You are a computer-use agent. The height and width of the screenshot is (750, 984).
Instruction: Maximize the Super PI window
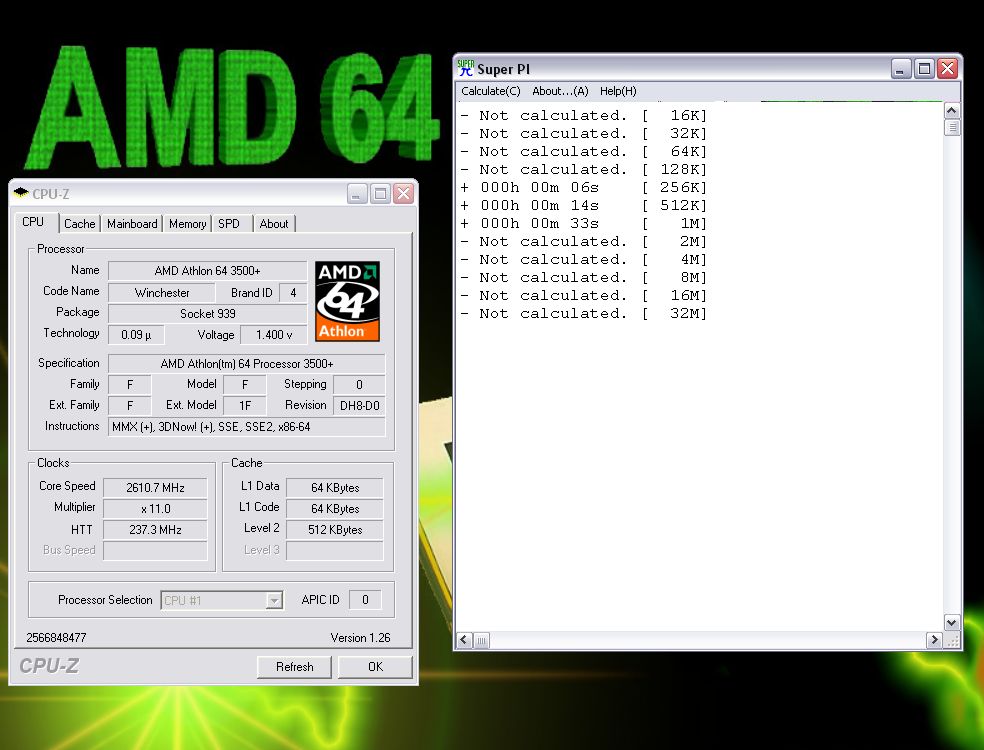pos(924,68)
